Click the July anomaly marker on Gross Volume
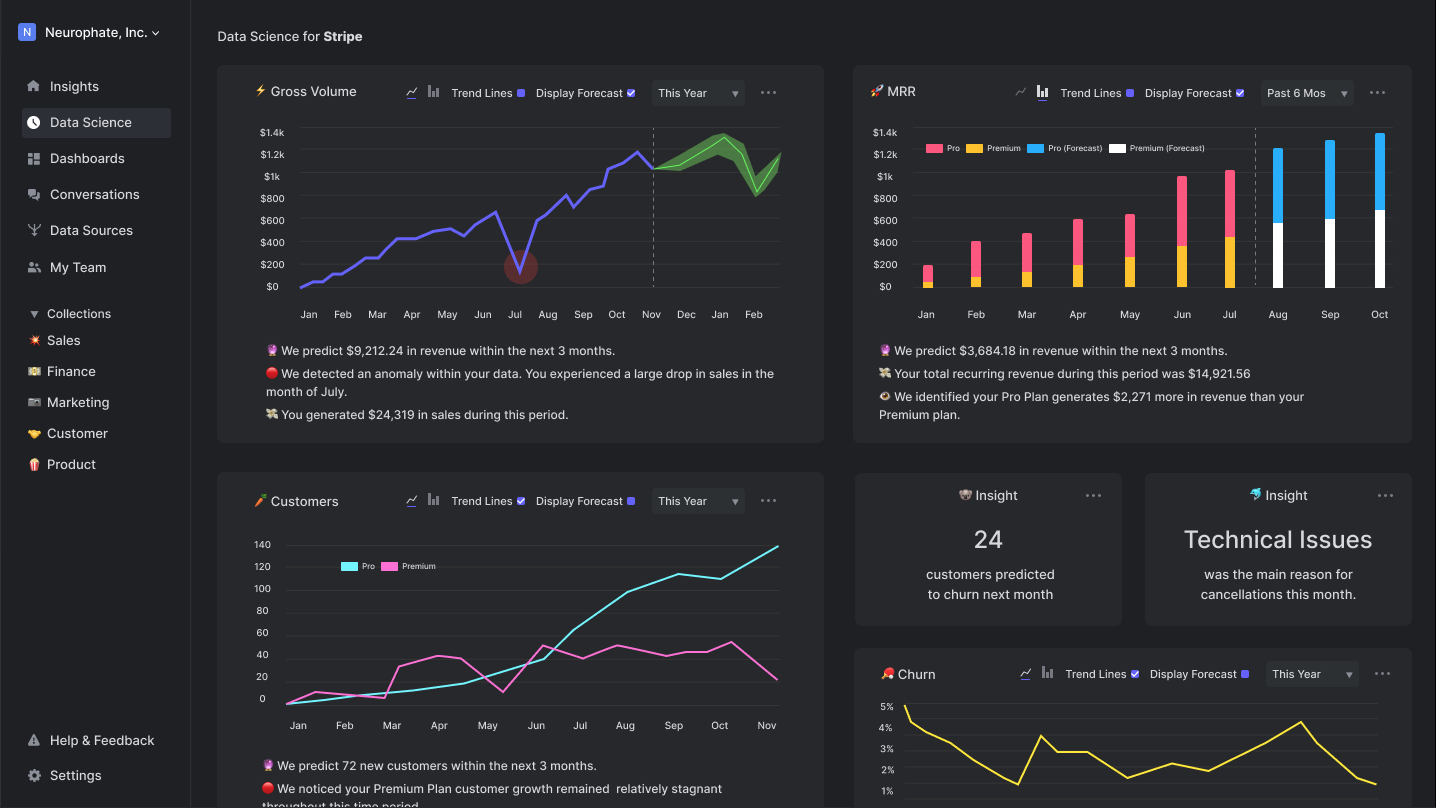The width and height of the screenshot is (1436, 808). [x=520, y=267]
